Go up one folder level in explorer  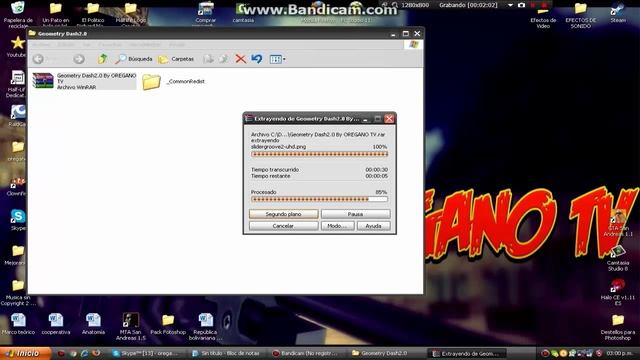102,59
